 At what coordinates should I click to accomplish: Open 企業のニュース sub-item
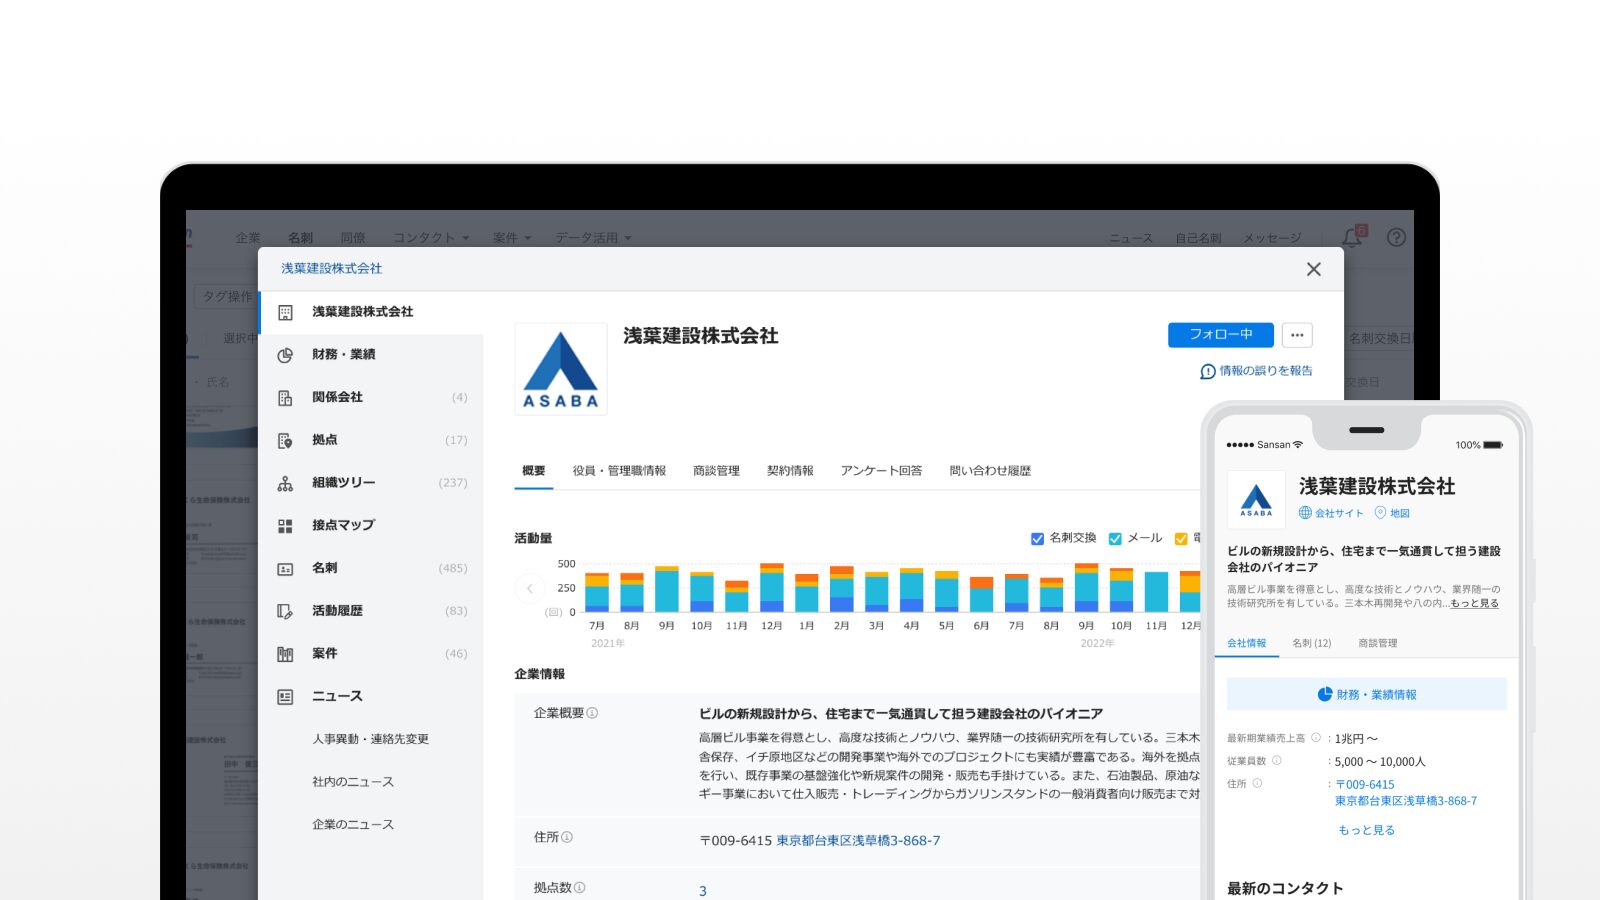353,825
